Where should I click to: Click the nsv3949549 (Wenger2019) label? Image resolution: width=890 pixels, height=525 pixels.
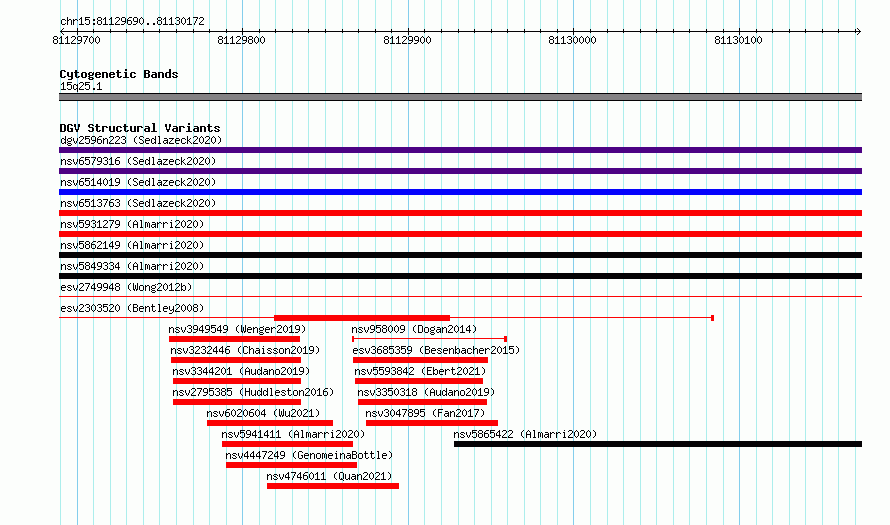coord(237,329)
